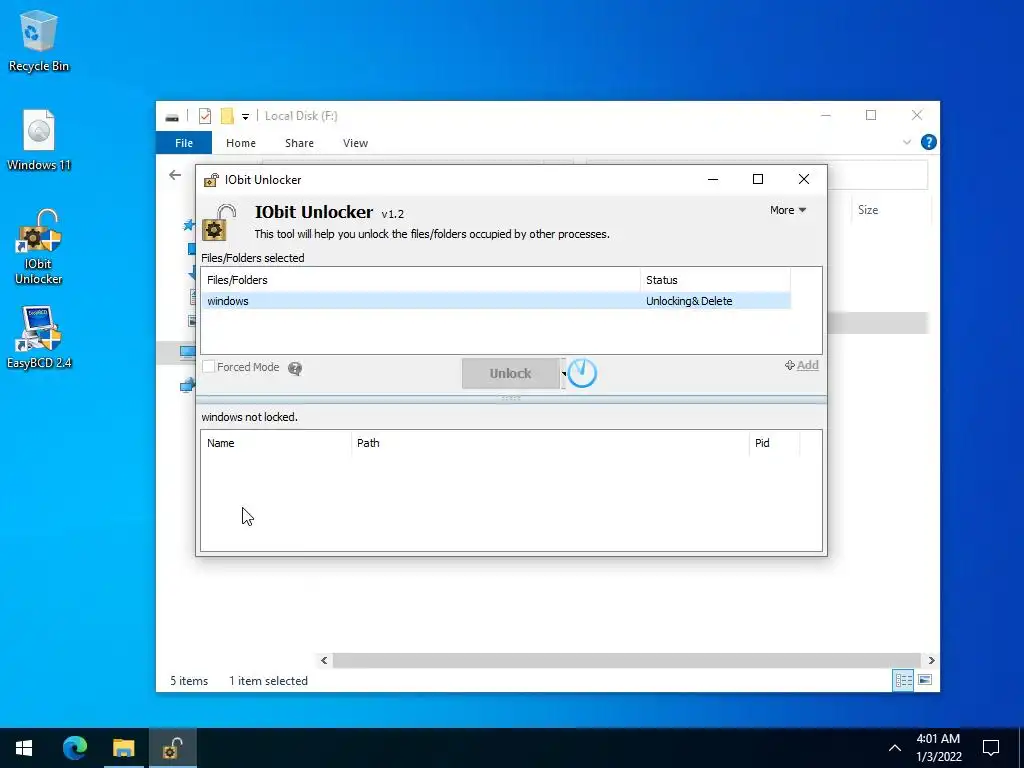This screenshot has height=768, width=1024.
Task: Click the Pid column header
Action: 775,443
